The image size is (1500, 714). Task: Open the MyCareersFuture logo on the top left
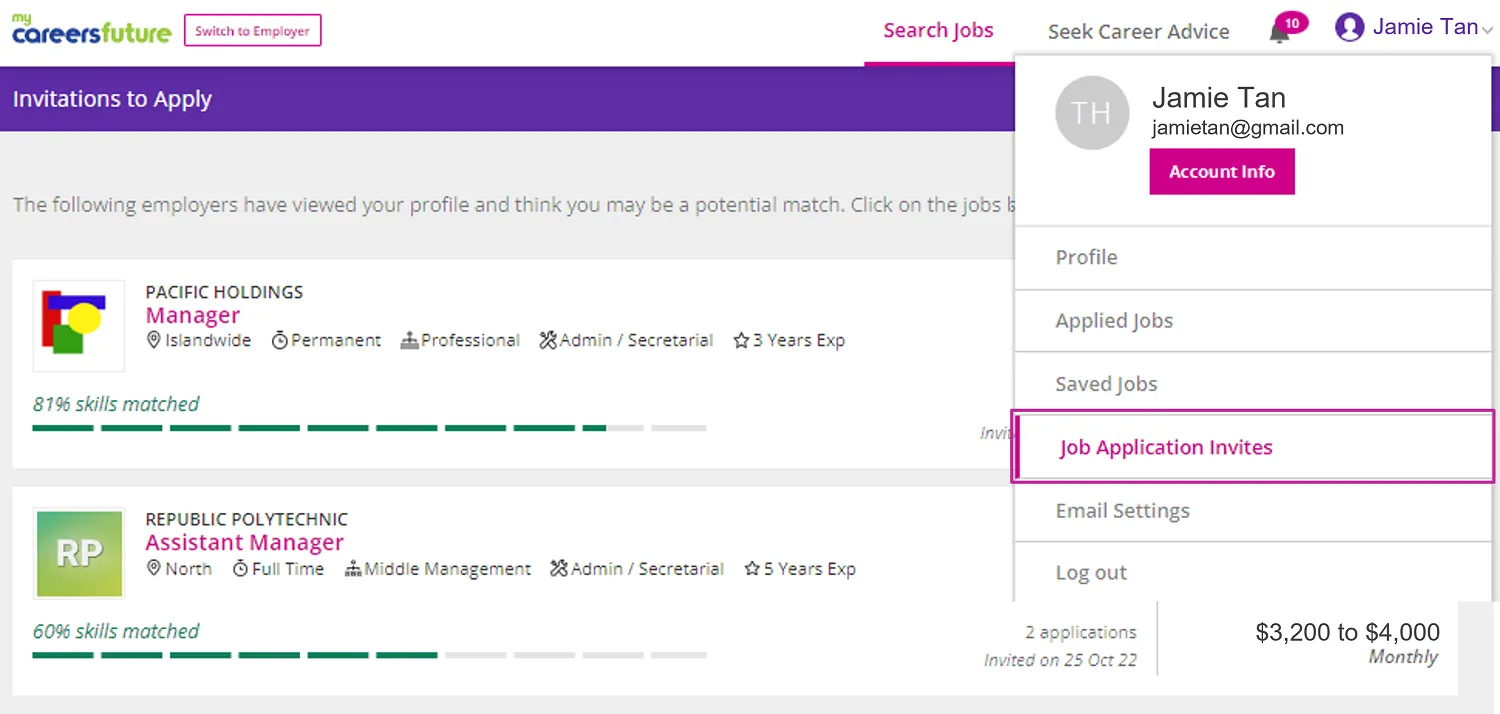coord(90,28)
